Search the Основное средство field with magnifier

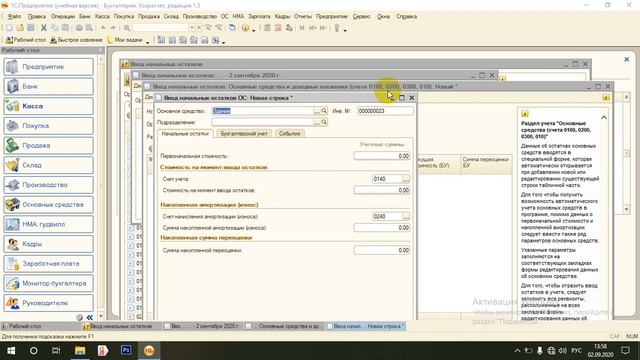(x=324, y=111)
